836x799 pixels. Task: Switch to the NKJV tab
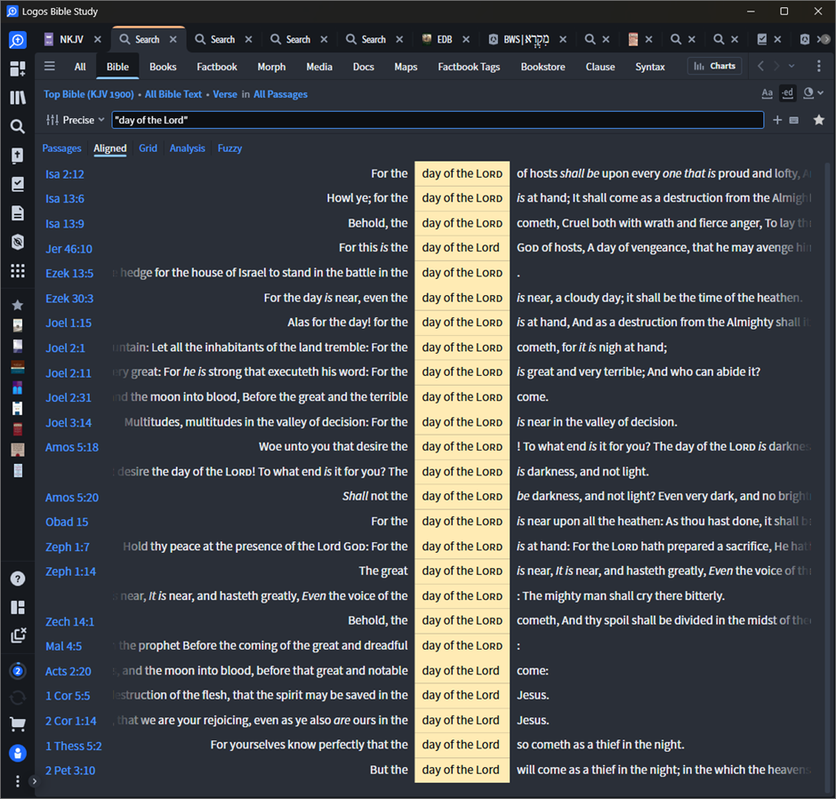tap(65, 39)
